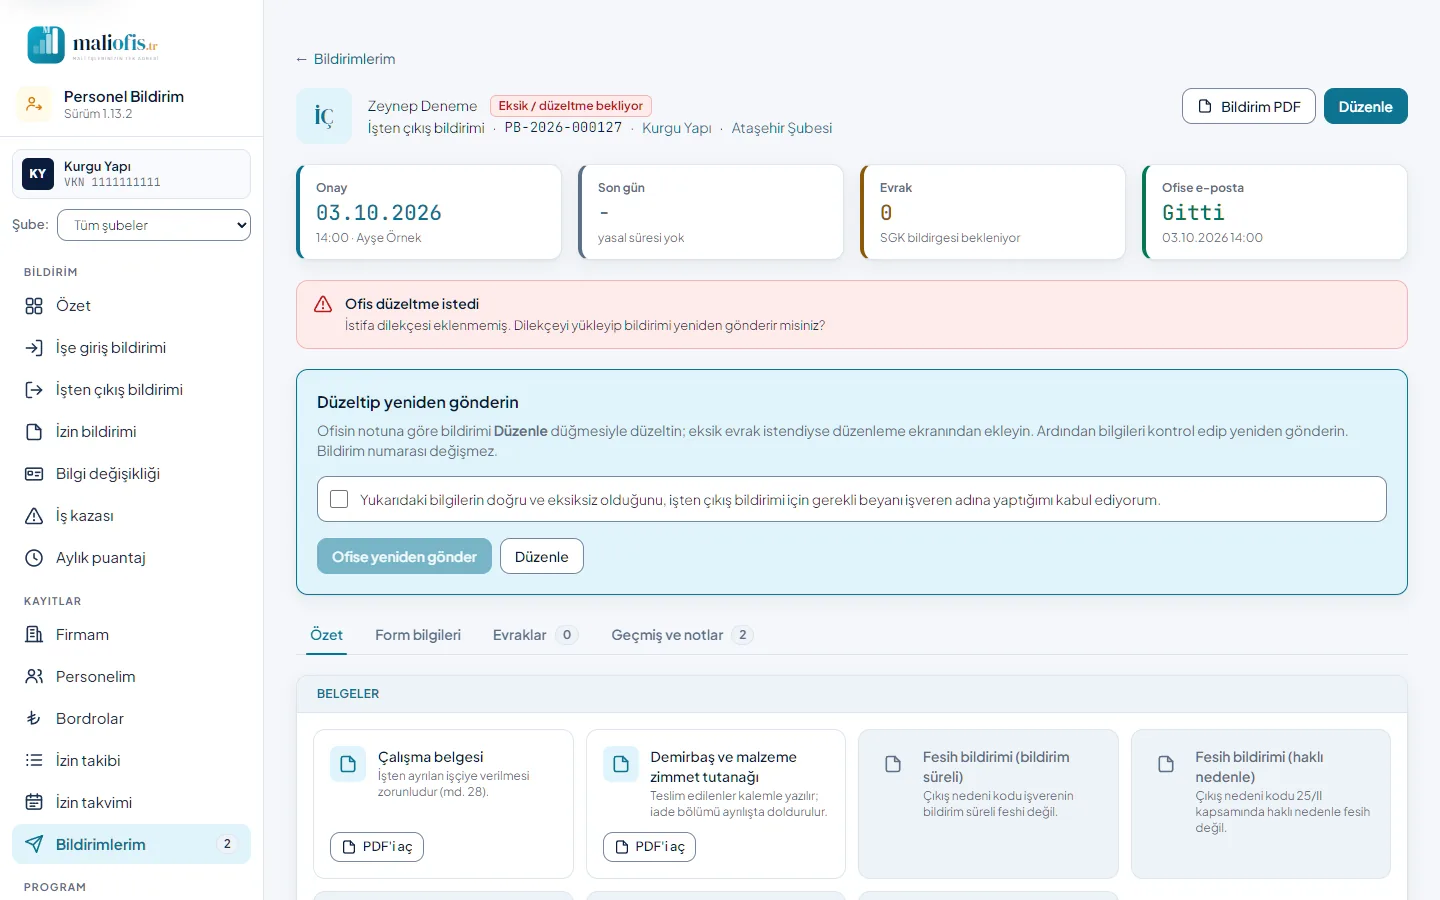The width and height of the screenshot is (1440, 900).
Task: Click the outlined Düzenle button beside resend
Action: (542, 557)
